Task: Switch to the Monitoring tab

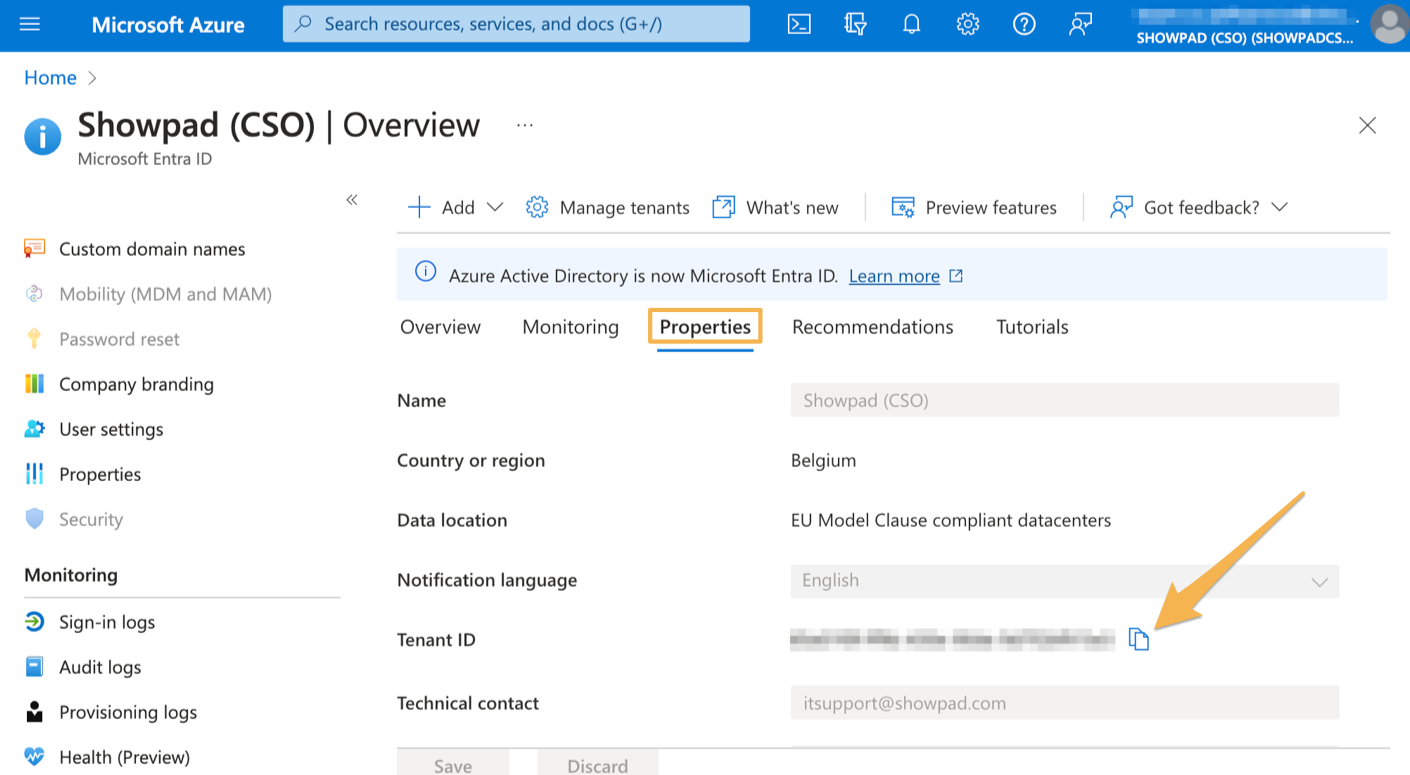Action: tap(570, 327)
